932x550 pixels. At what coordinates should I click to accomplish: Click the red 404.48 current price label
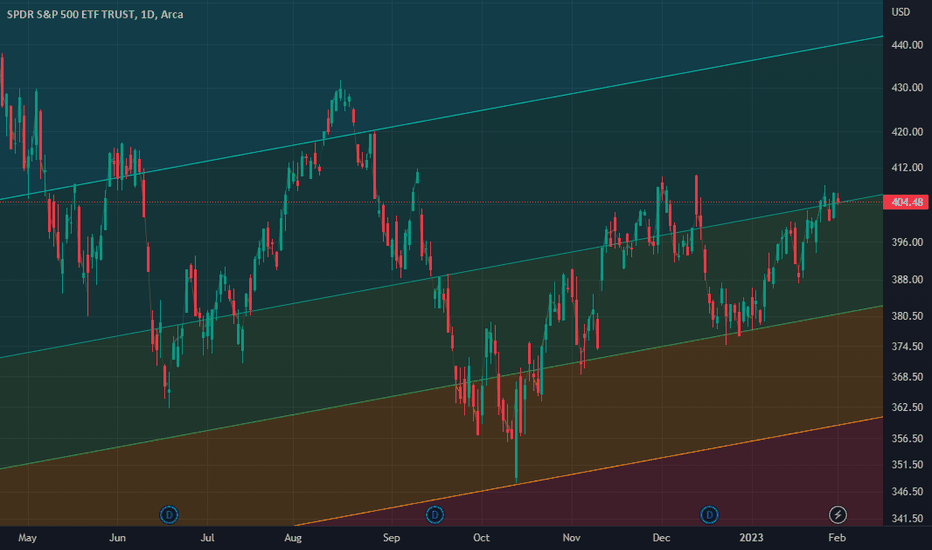pos(906,202)
